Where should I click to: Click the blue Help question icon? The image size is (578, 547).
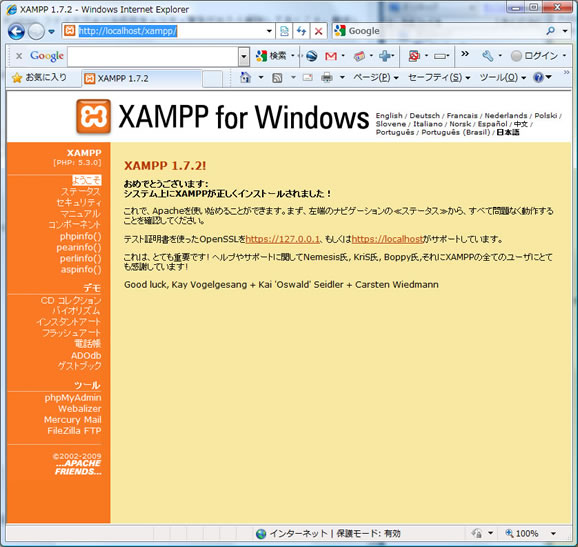point(539,77)
